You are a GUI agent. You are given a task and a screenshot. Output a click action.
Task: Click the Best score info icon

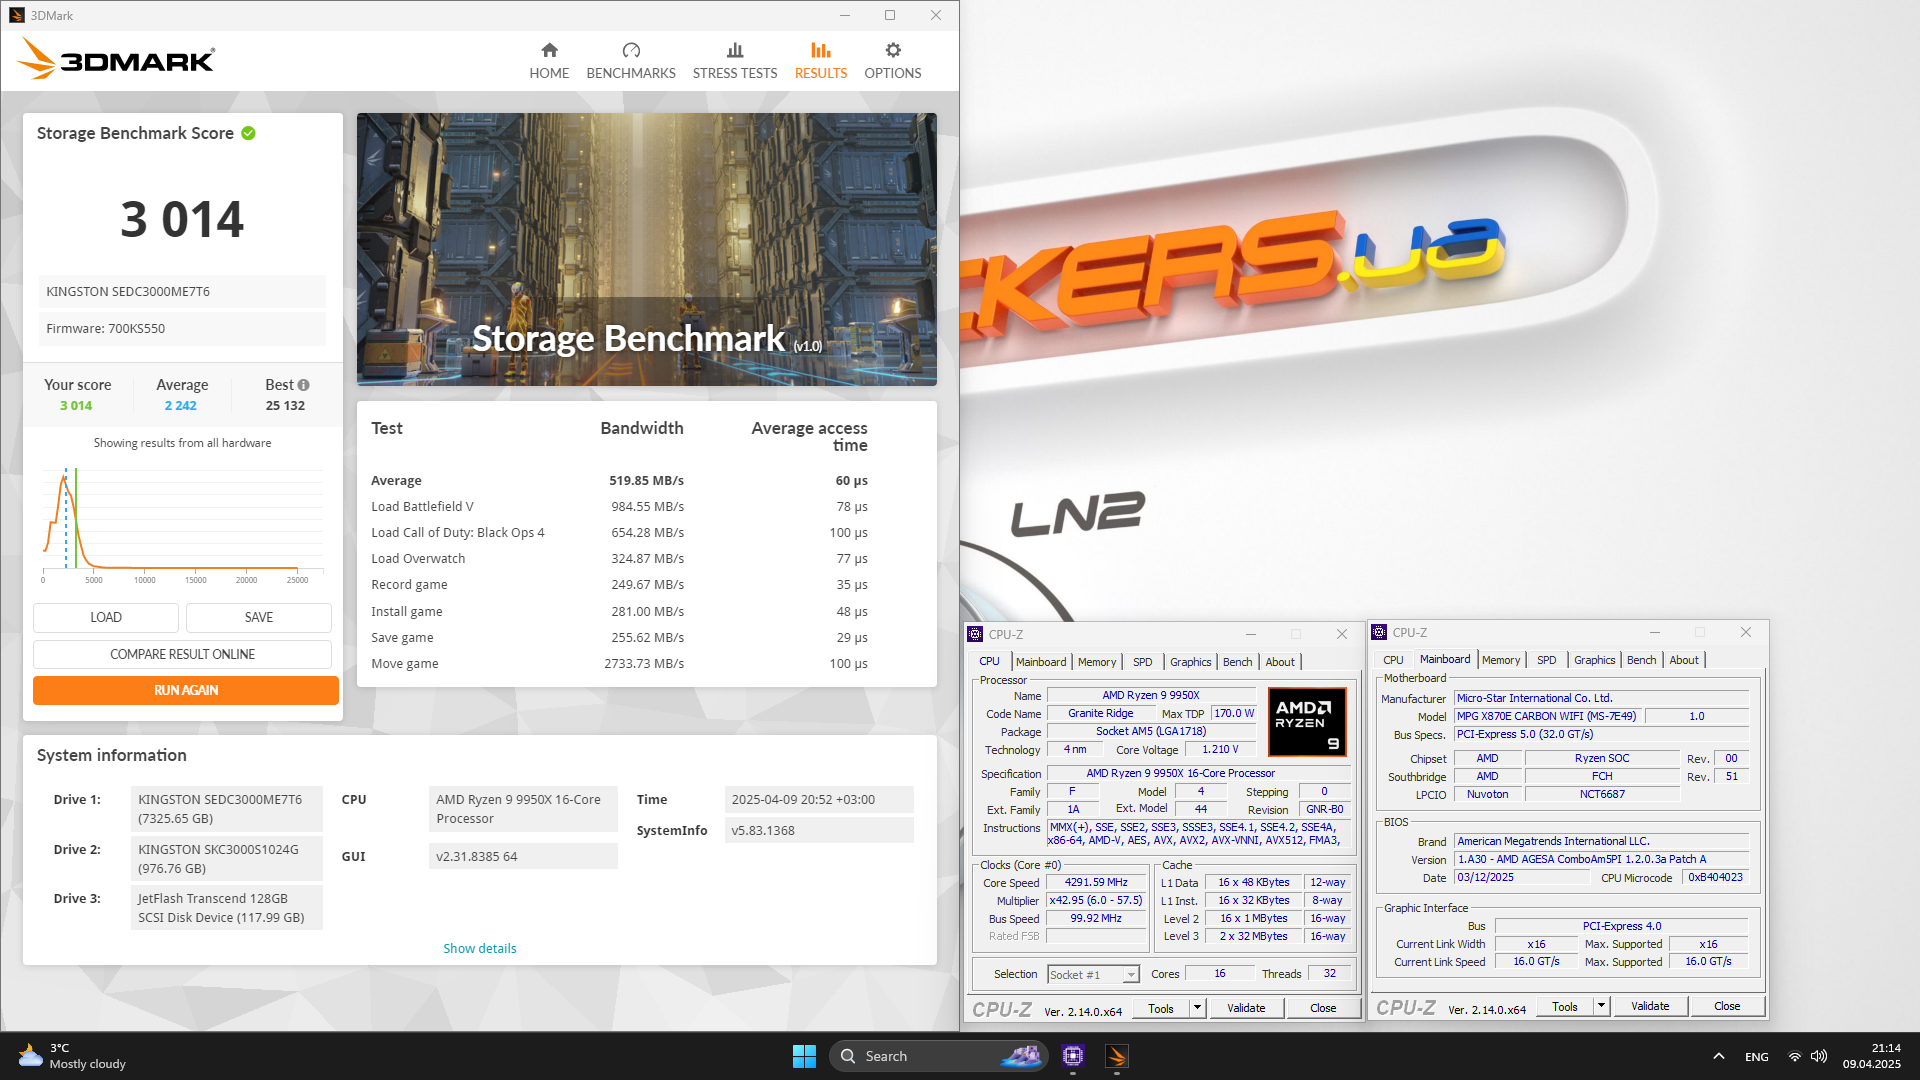point(304,385)
